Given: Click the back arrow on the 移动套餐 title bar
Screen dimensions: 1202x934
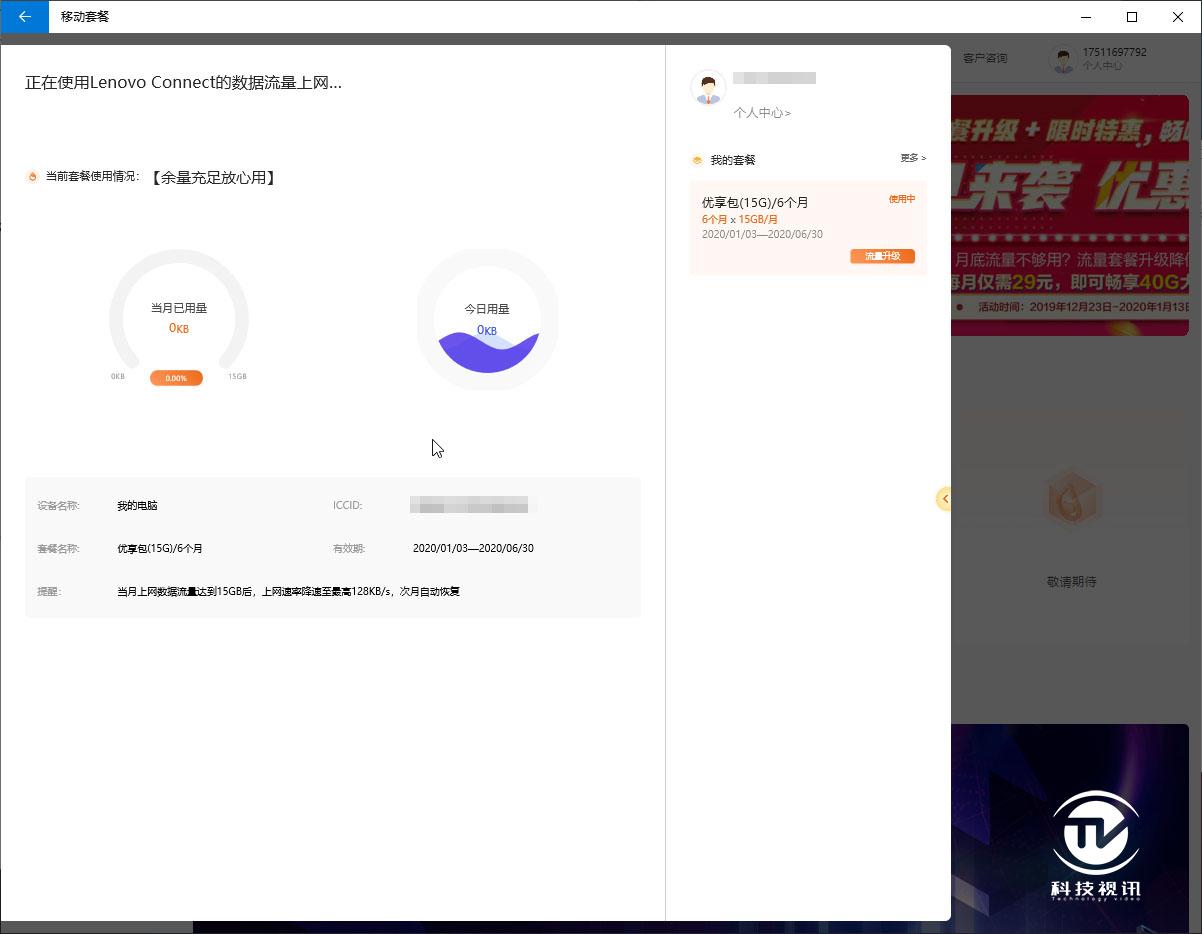Looking at the screenshot, I should tap(24, 17).
